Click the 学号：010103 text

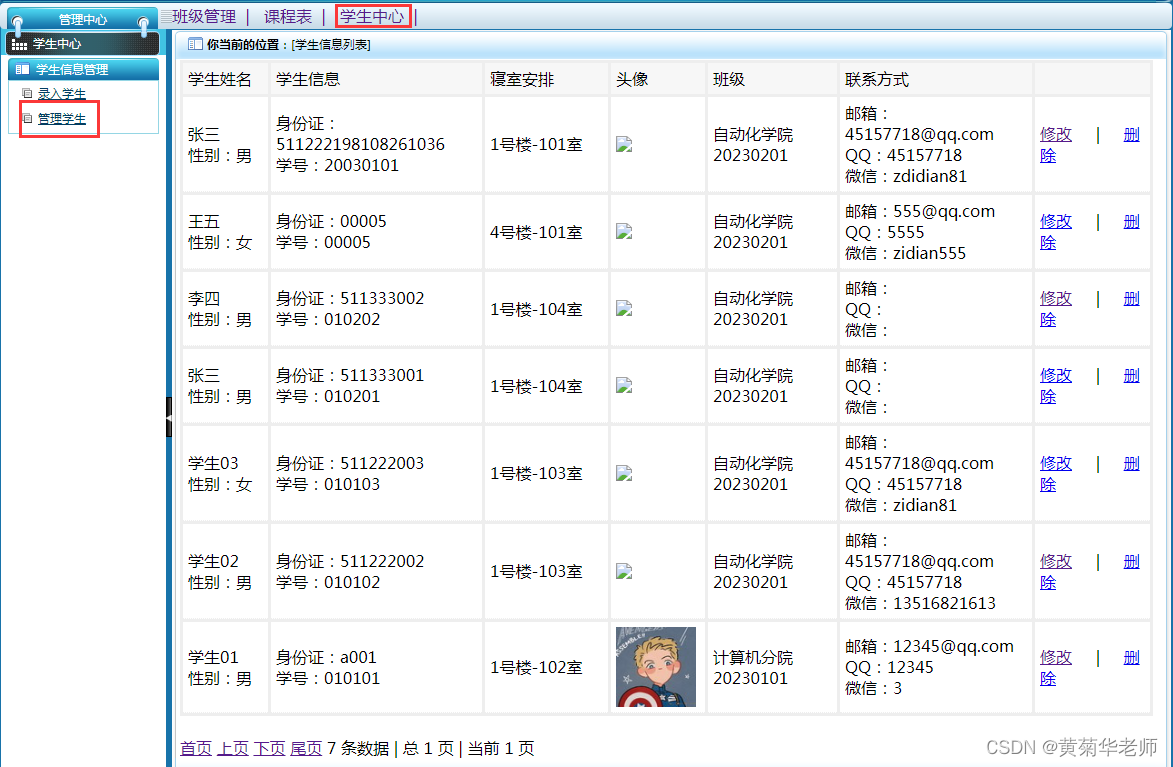328,485
